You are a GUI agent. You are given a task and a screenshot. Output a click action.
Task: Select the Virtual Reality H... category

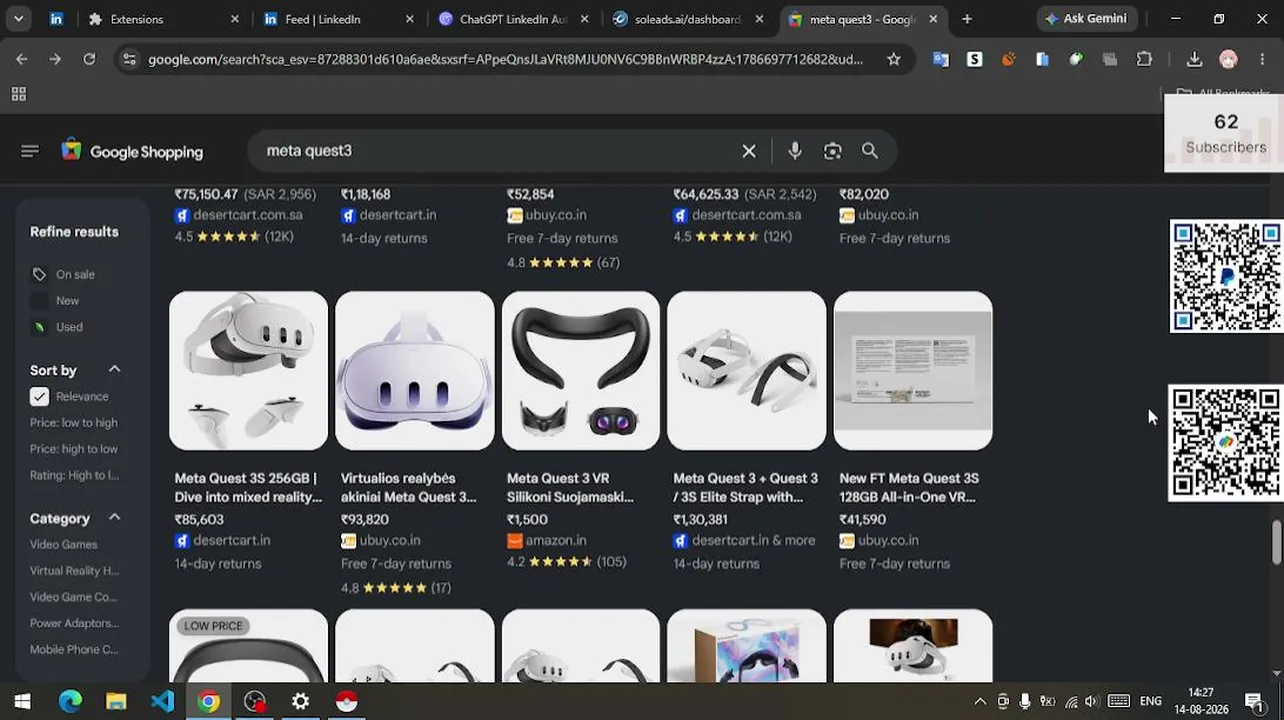74,571
